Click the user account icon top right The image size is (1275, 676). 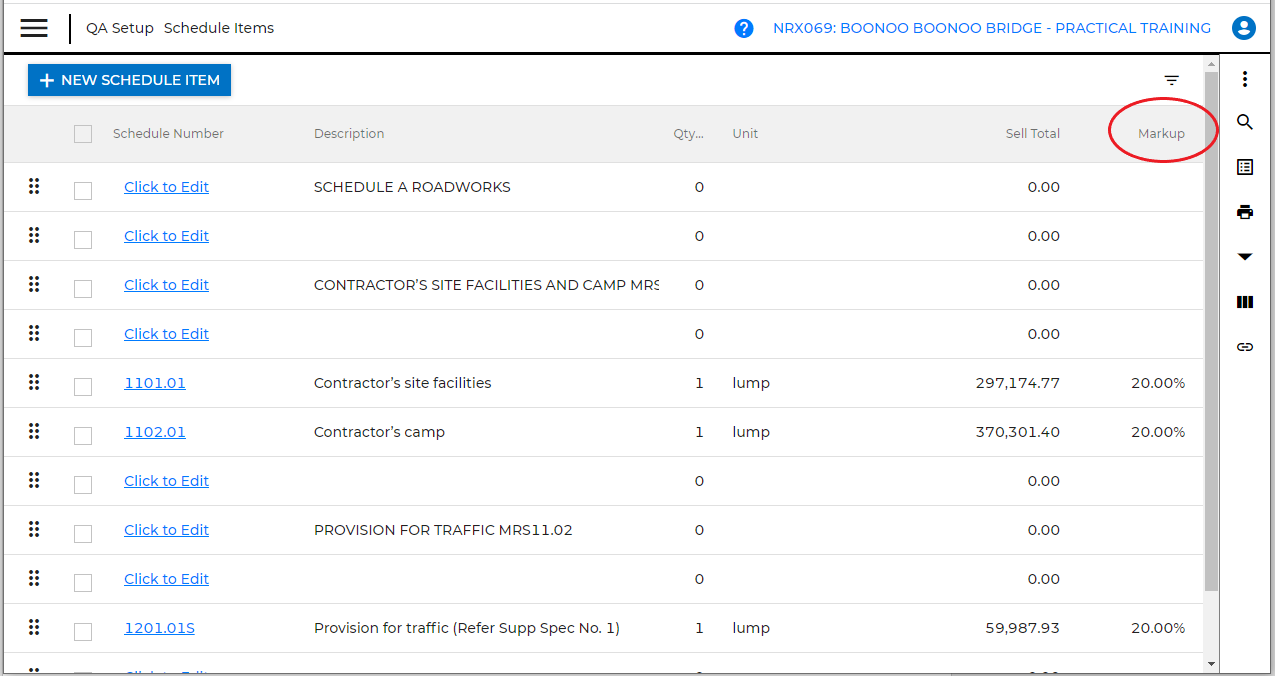pos(1243,27)
